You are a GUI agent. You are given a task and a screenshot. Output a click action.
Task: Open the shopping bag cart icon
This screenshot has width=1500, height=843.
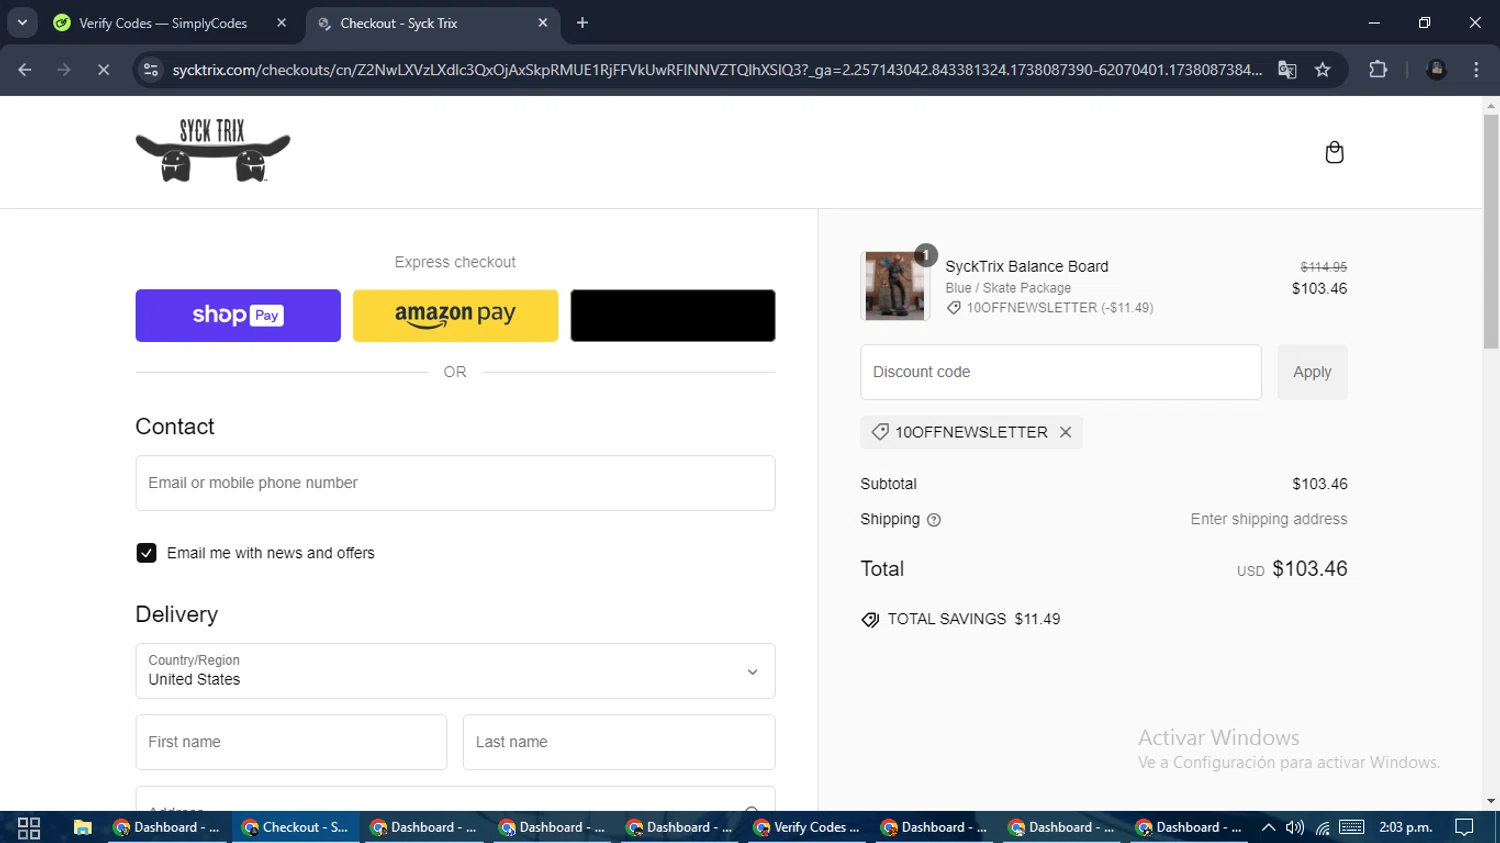[x=1334, y=152]
